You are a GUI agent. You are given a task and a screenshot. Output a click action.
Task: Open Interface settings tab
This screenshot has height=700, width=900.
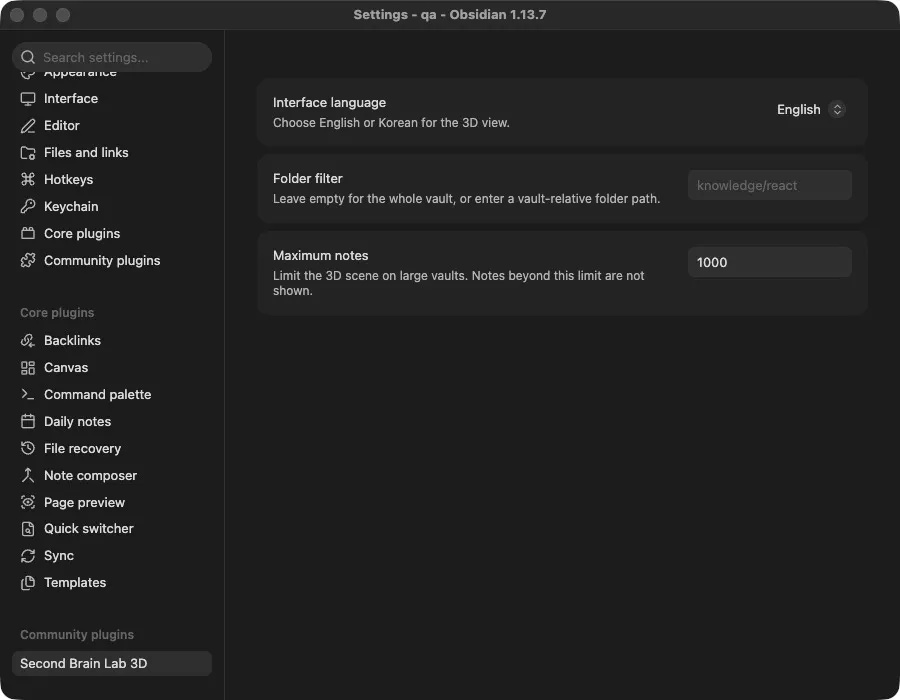112,99
